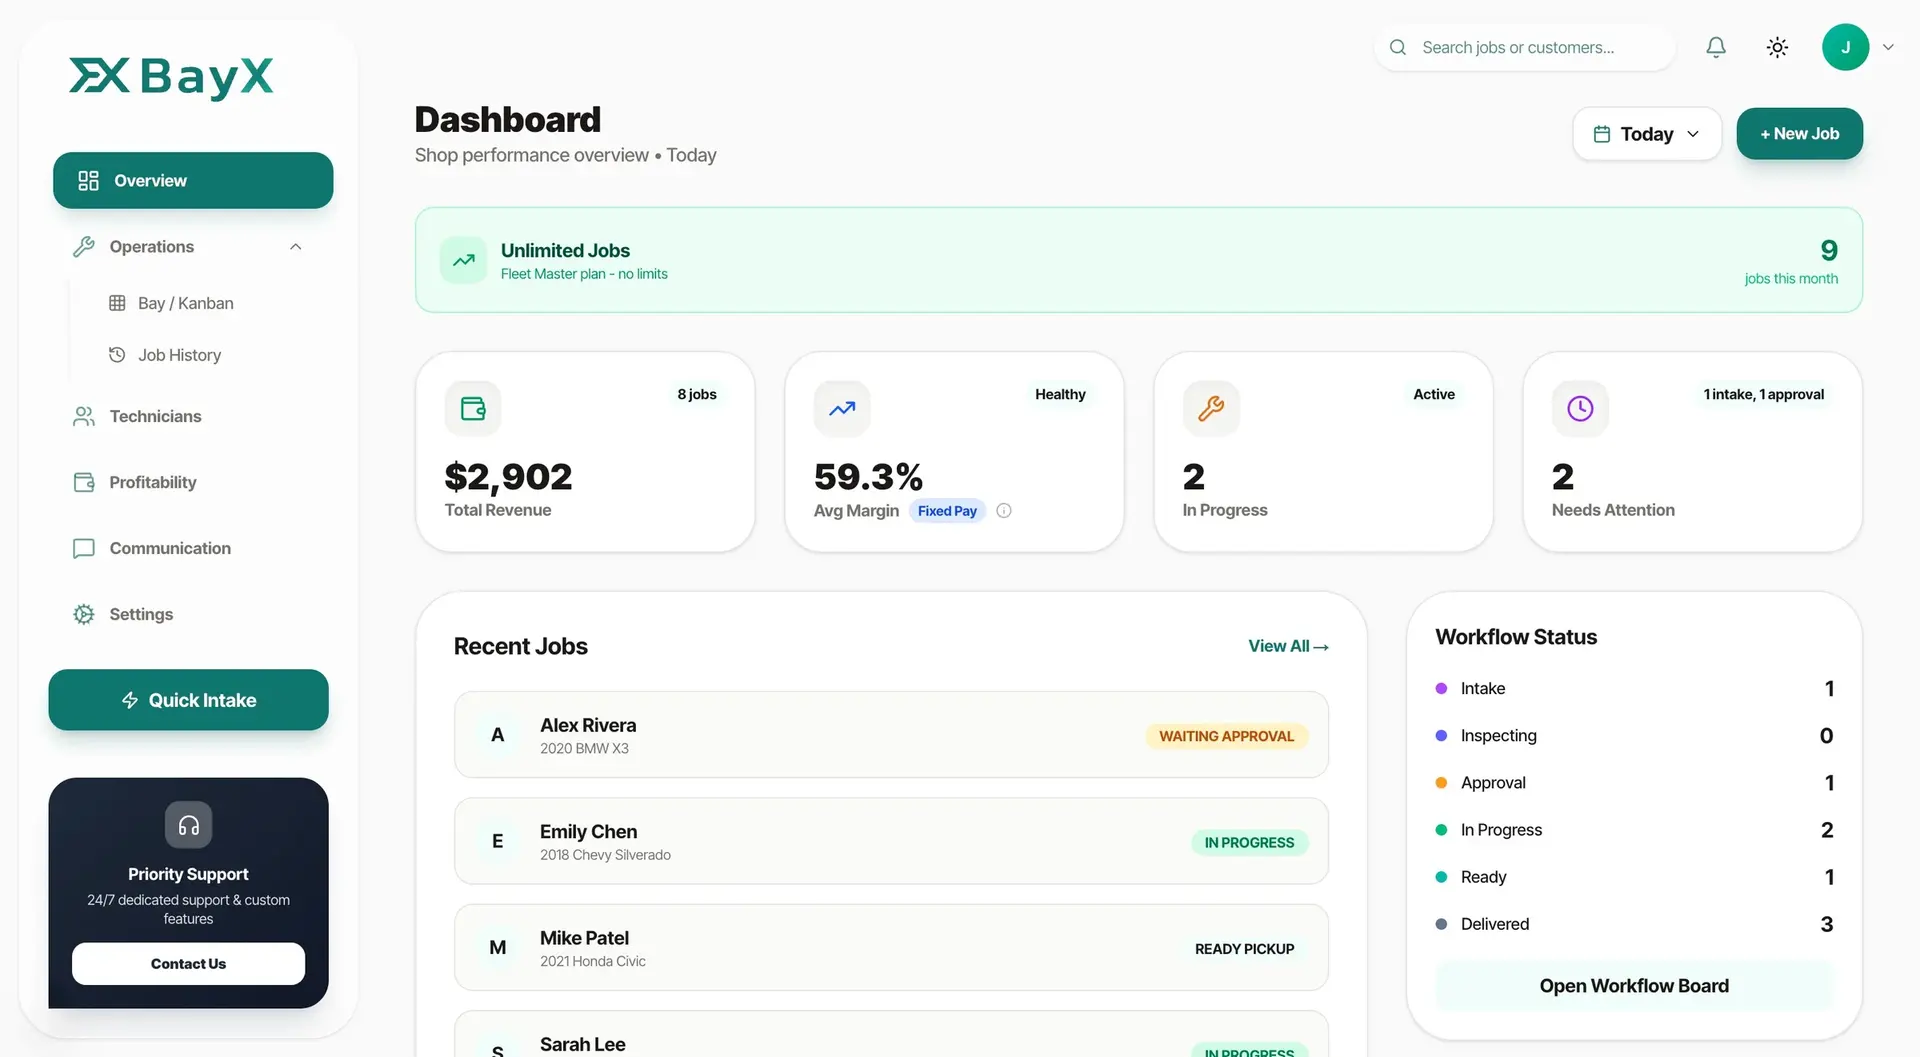Click the BayX logo

[x=171, y=77]
